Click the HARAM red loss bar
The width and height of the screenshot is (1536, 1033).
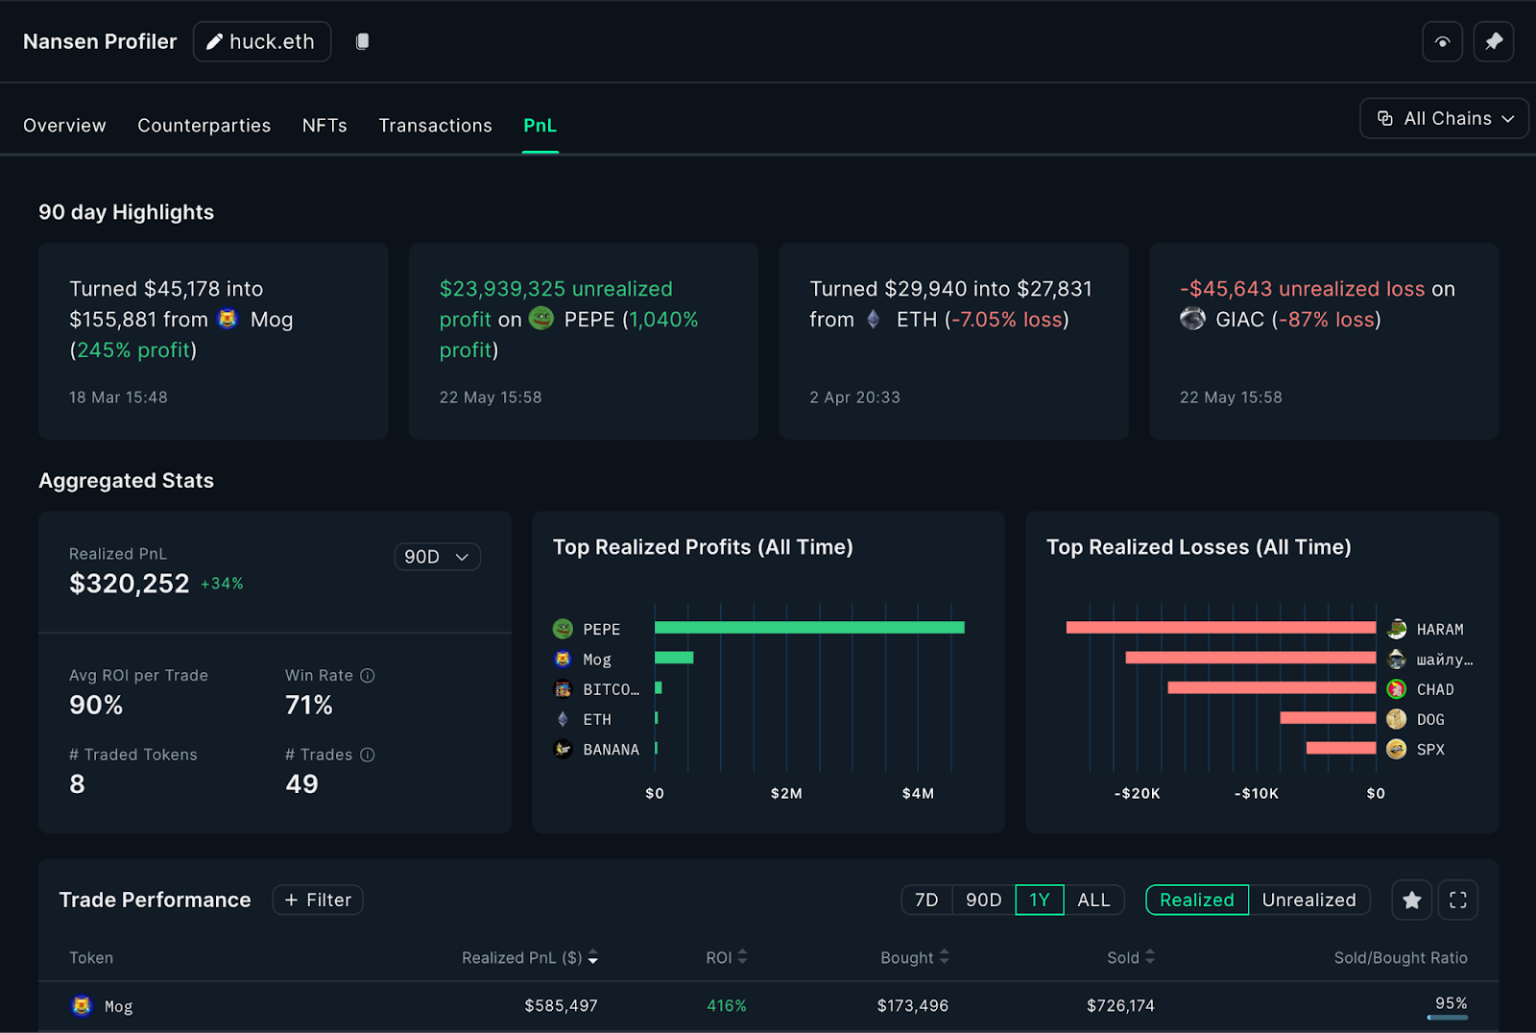point(1221,628)
